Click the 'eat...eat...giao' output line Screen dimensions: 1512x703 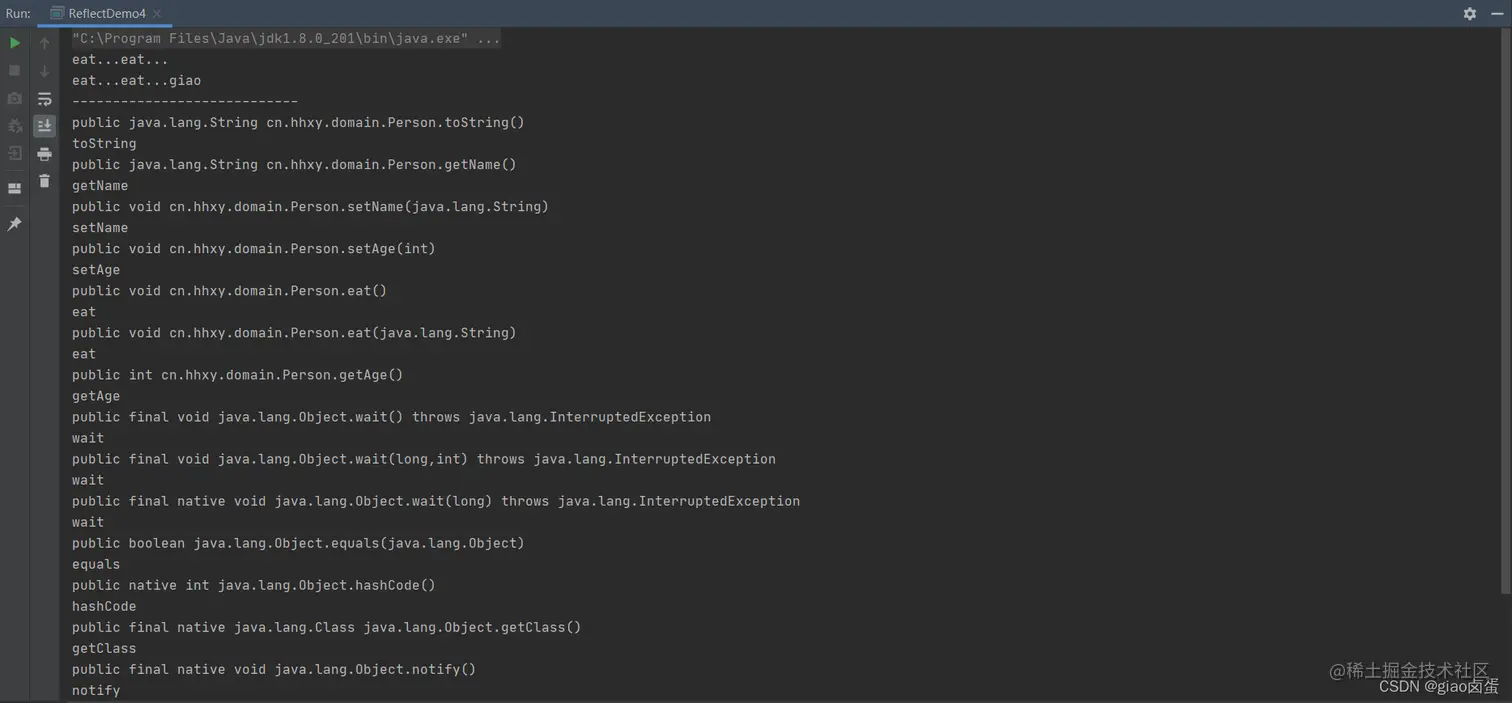tap(136, 80)
